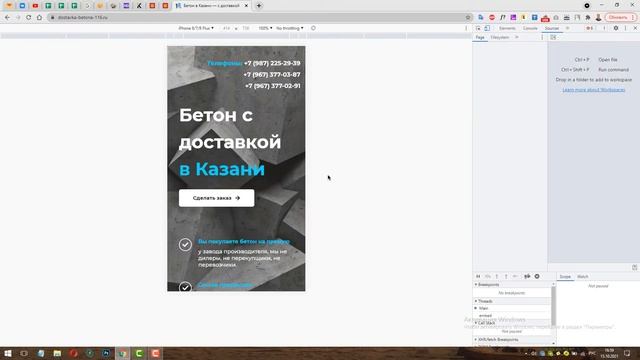
Task: Toggle the inspect element picker icon
Action: (478, 28)
